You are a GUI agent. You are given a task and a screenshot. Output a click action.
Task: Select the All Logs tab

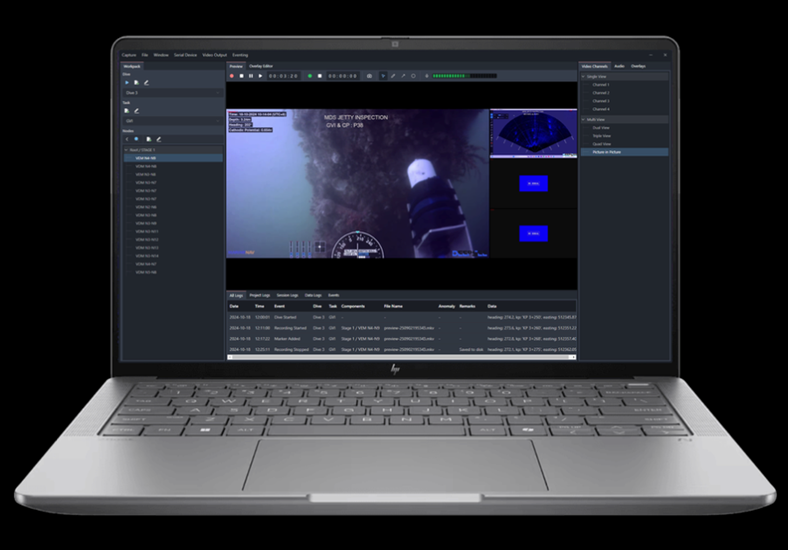tap(236, 295)
